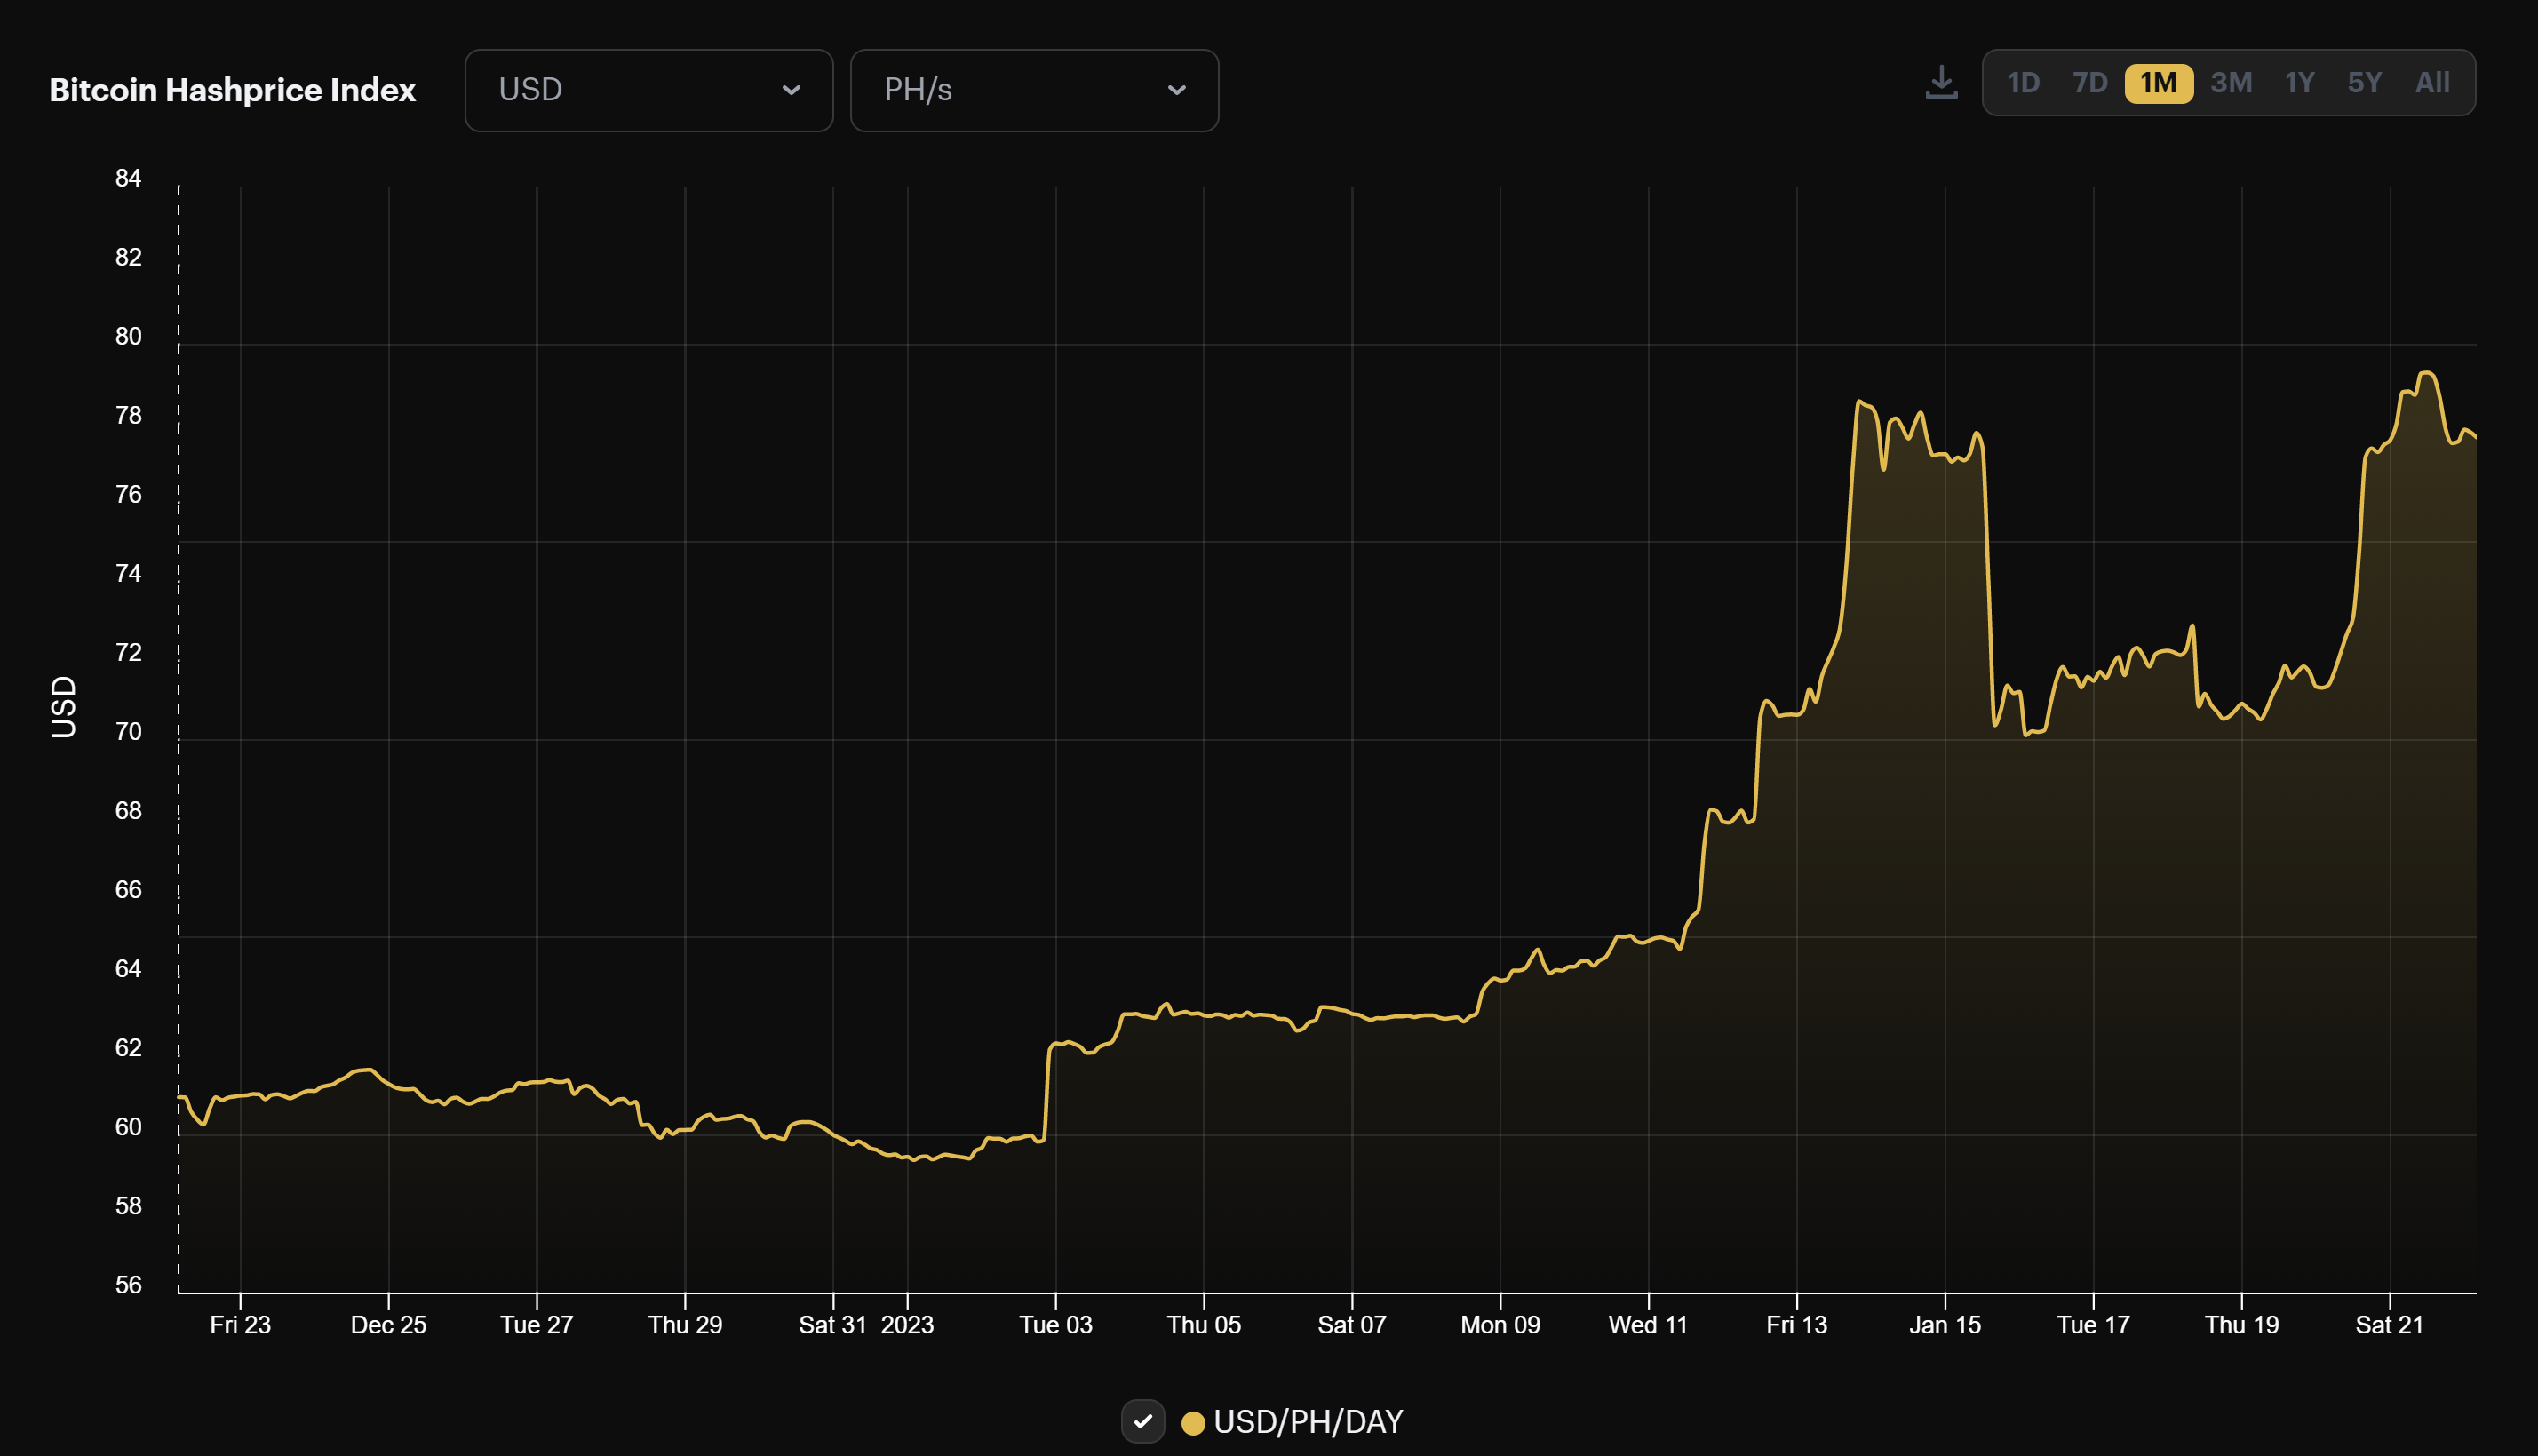The height and width of the screenshot is (1456, 2538).
Task: Expand the chevron on the USD selector
Action: click(x=791, y=90)
